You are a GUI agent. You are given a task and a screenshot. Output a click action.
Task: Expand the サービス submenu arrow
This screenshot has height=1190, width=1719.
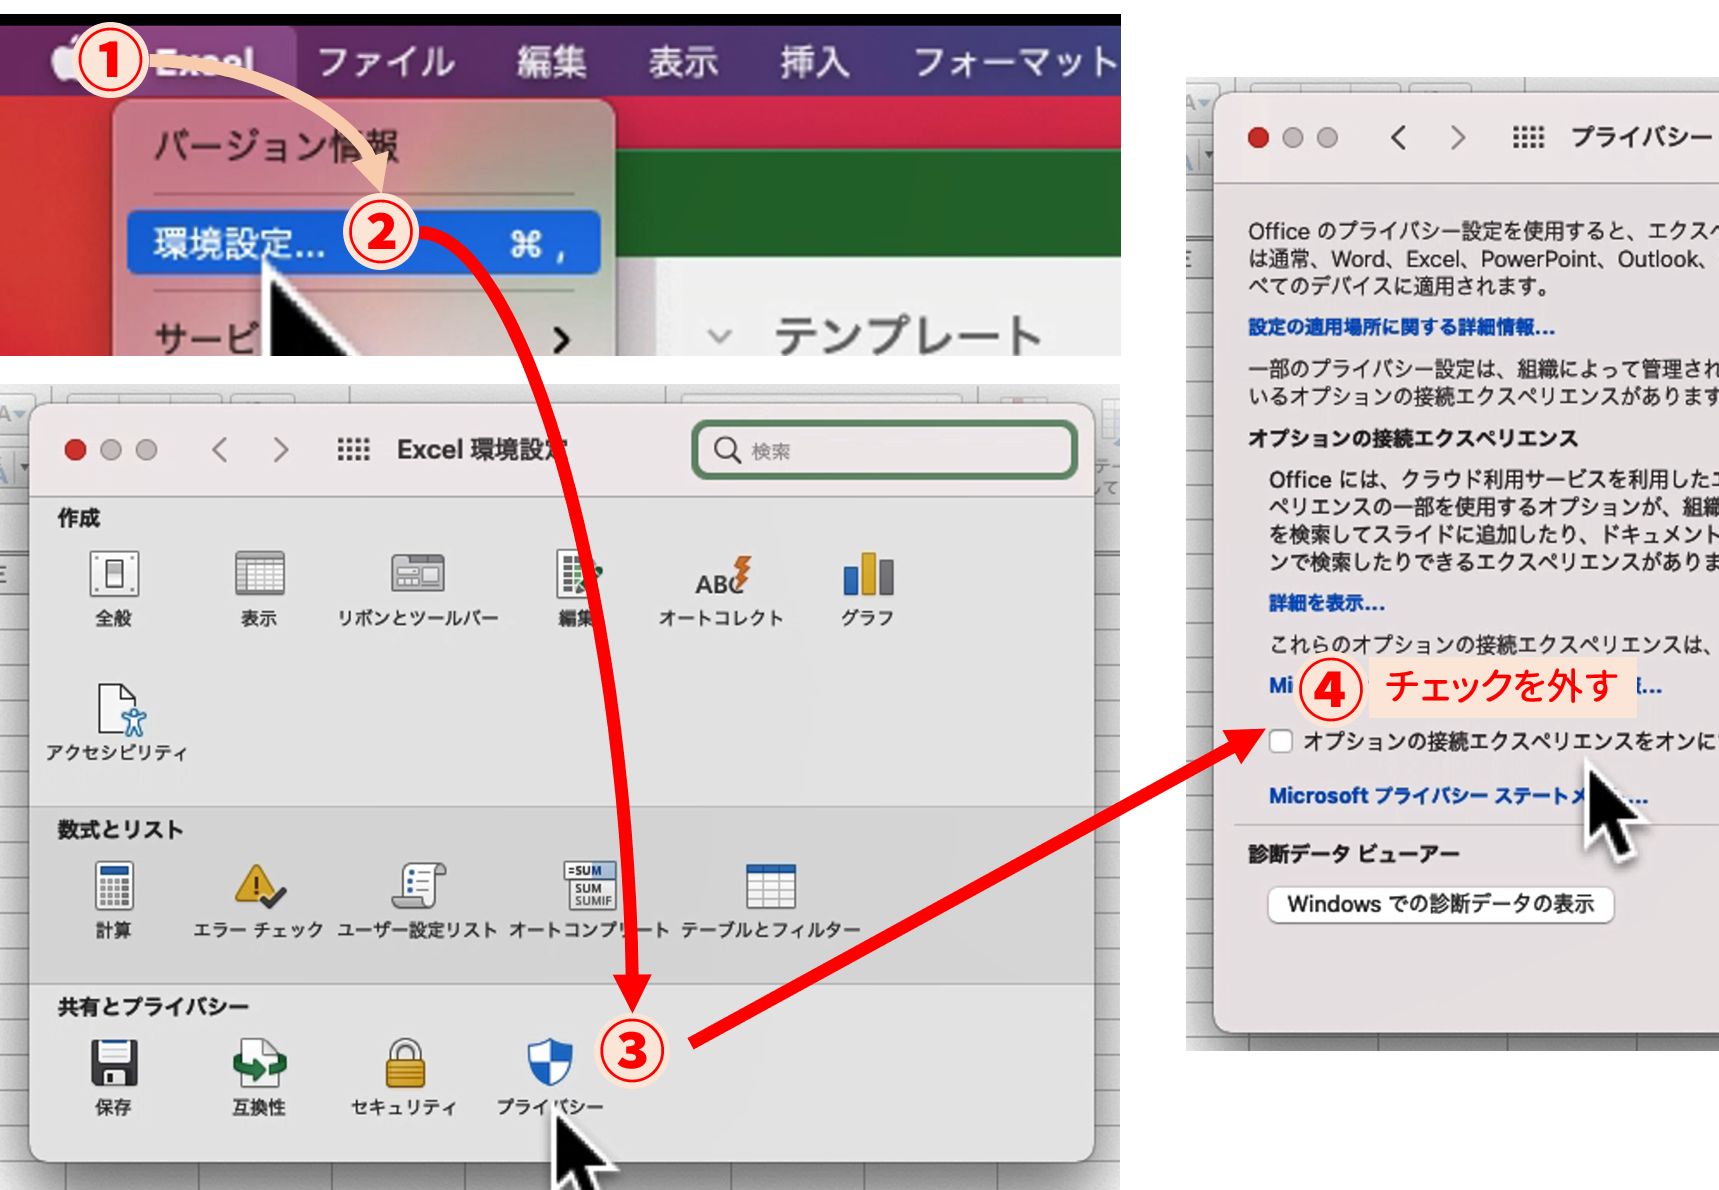[562, 340]
